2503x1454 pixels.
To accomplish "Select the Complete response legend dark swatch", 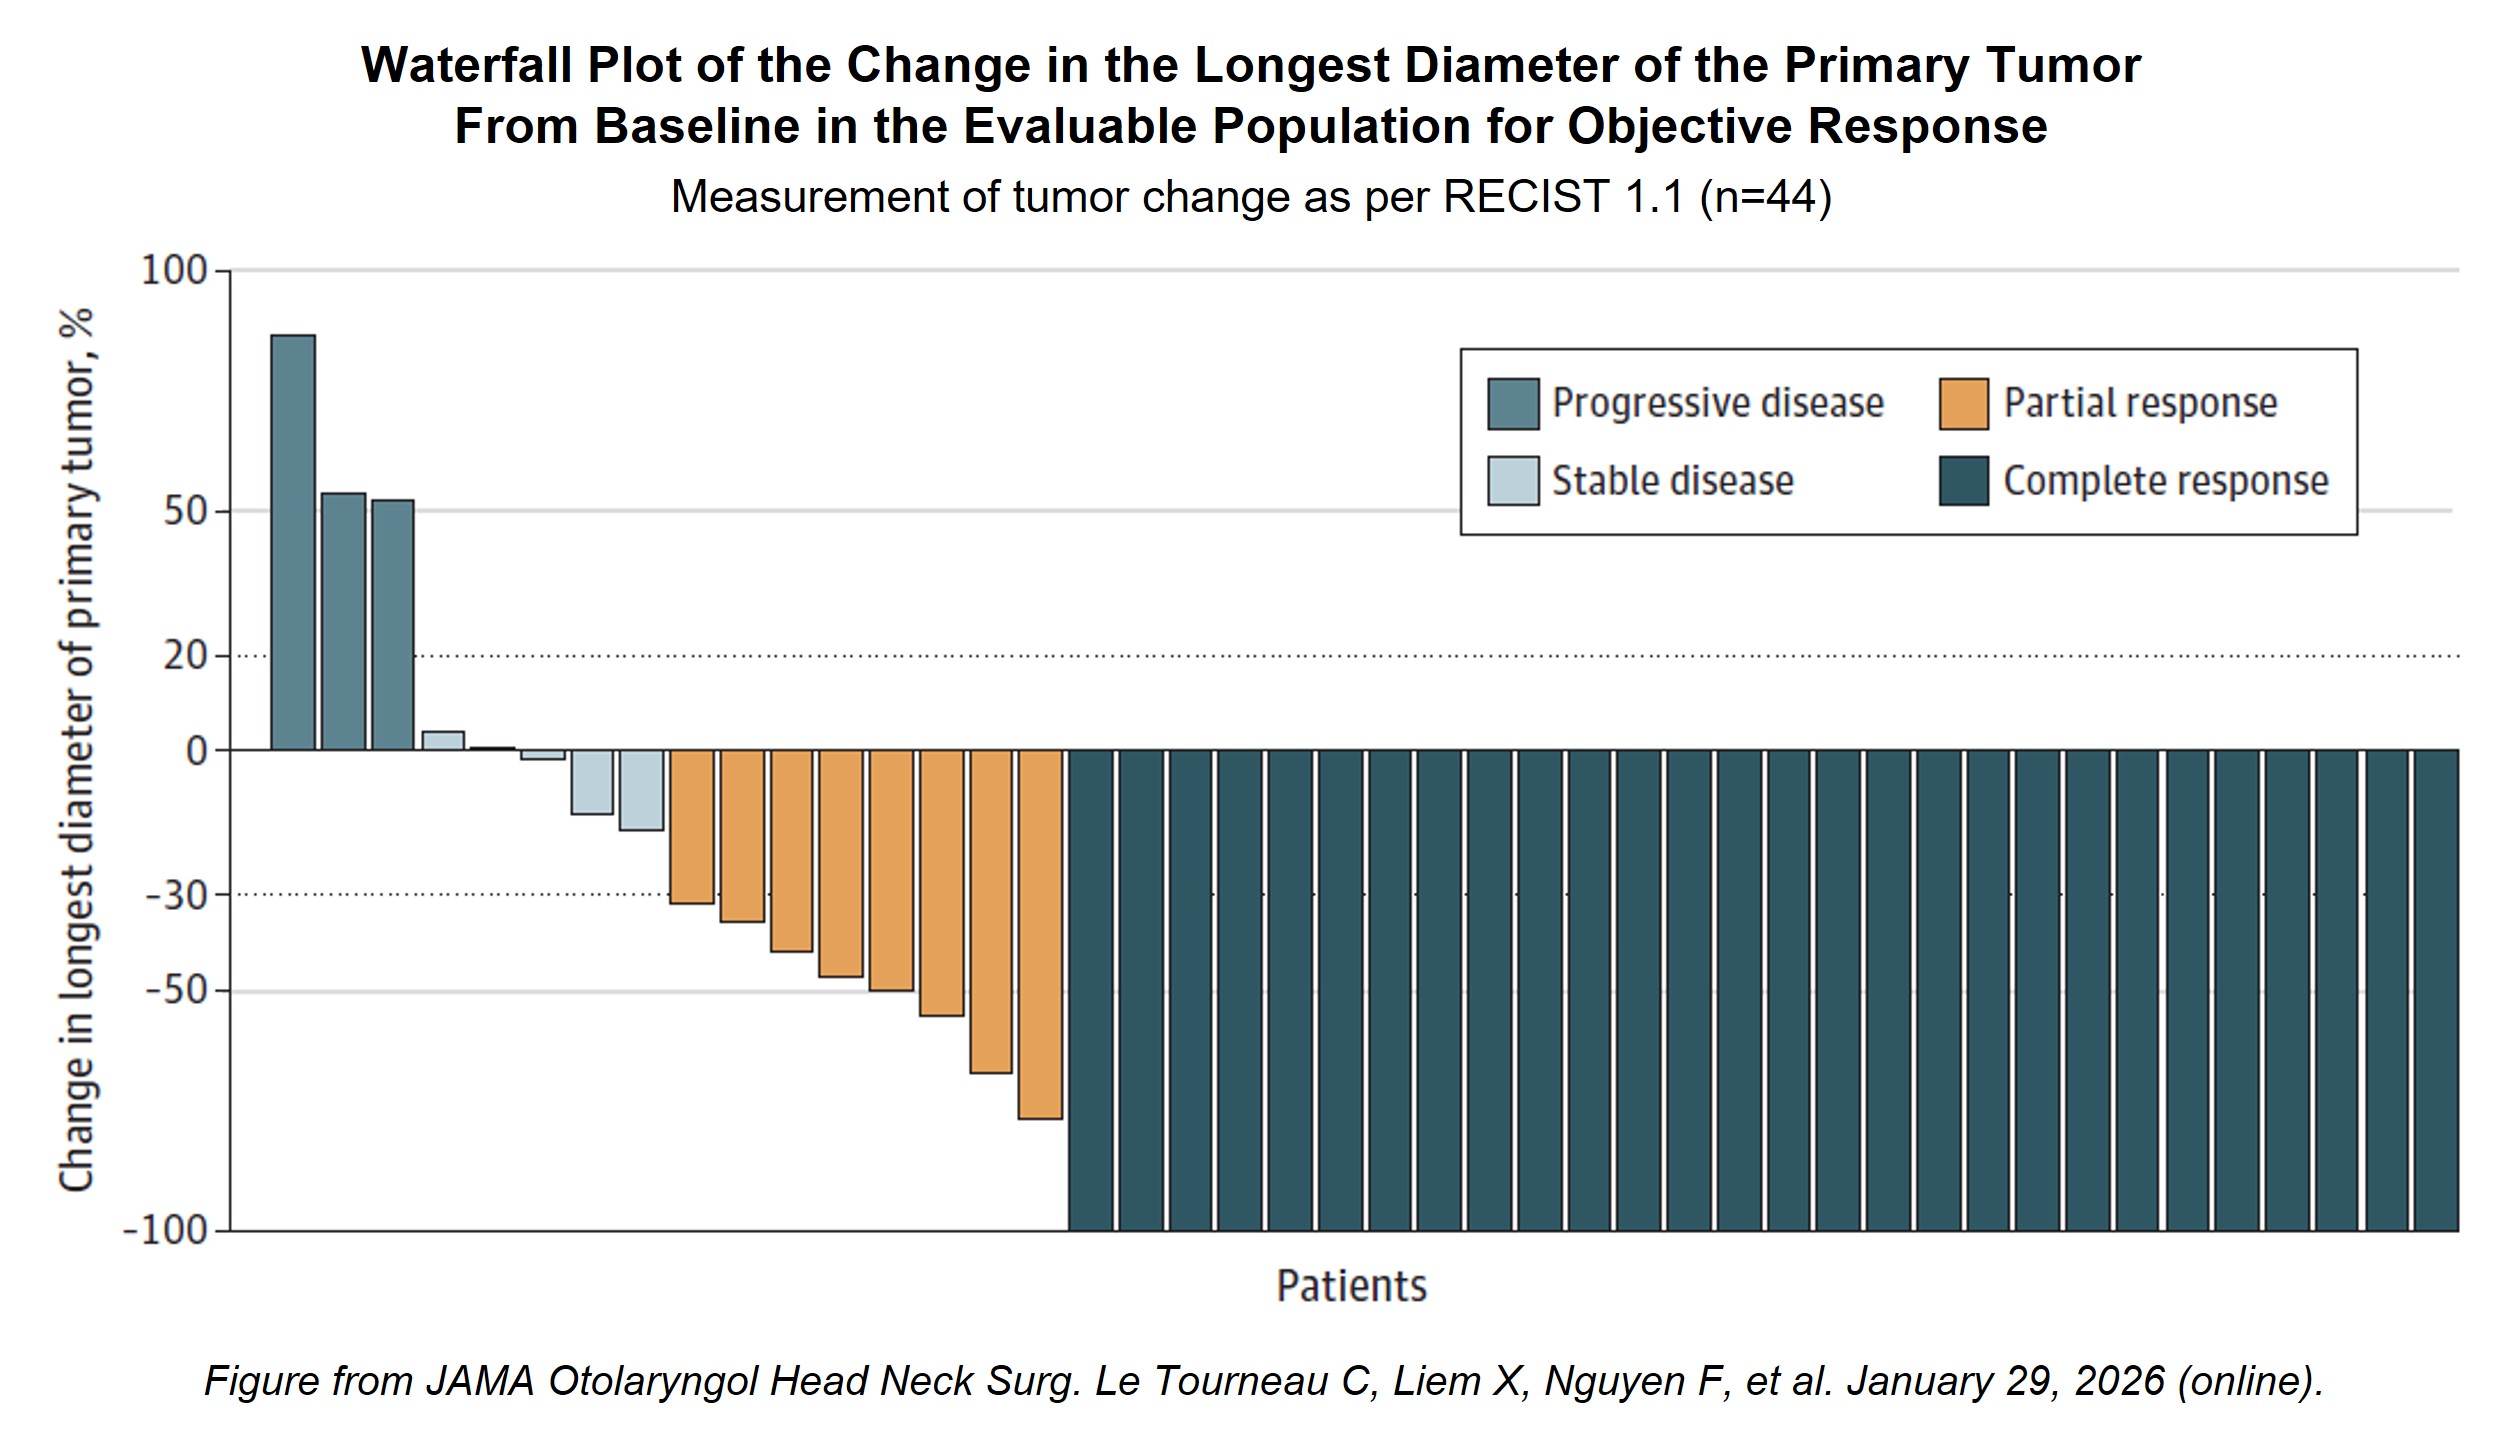I will click(x=1963, y=481).
